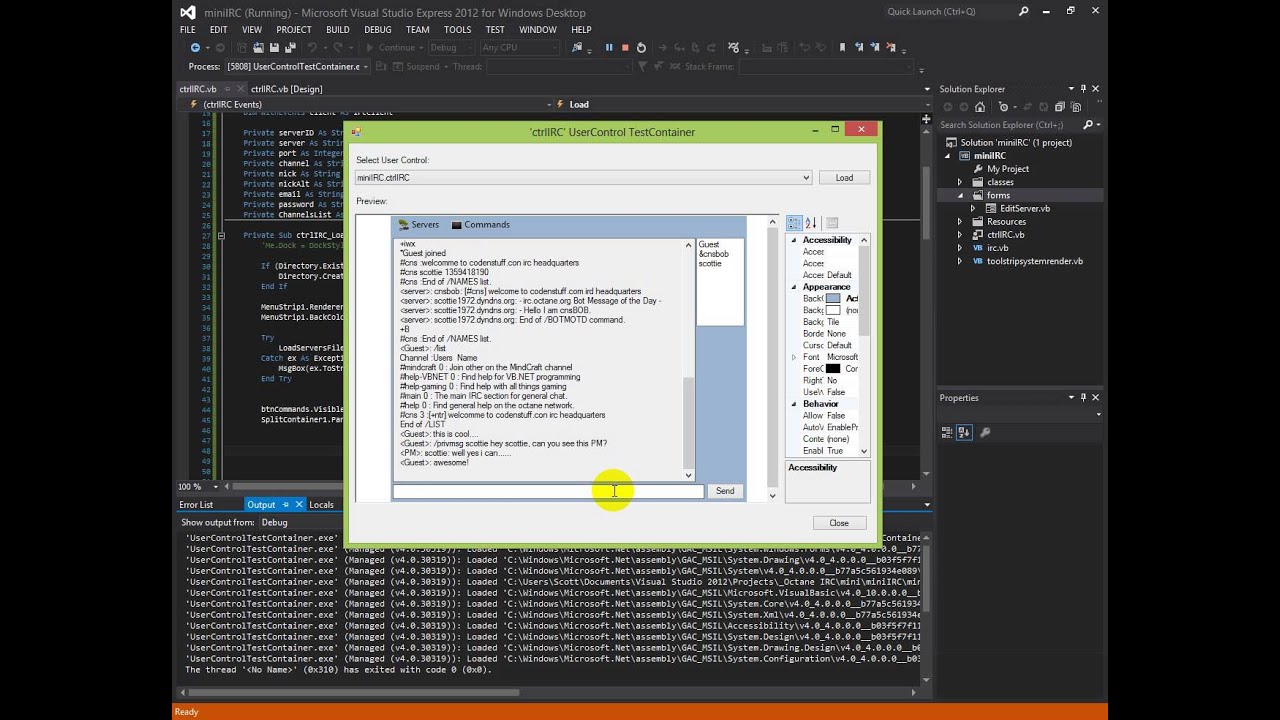The width and height of the screenshot is (1280, 720).
Task: Switch to the Locals tab
Action: (x=321, y=505)
